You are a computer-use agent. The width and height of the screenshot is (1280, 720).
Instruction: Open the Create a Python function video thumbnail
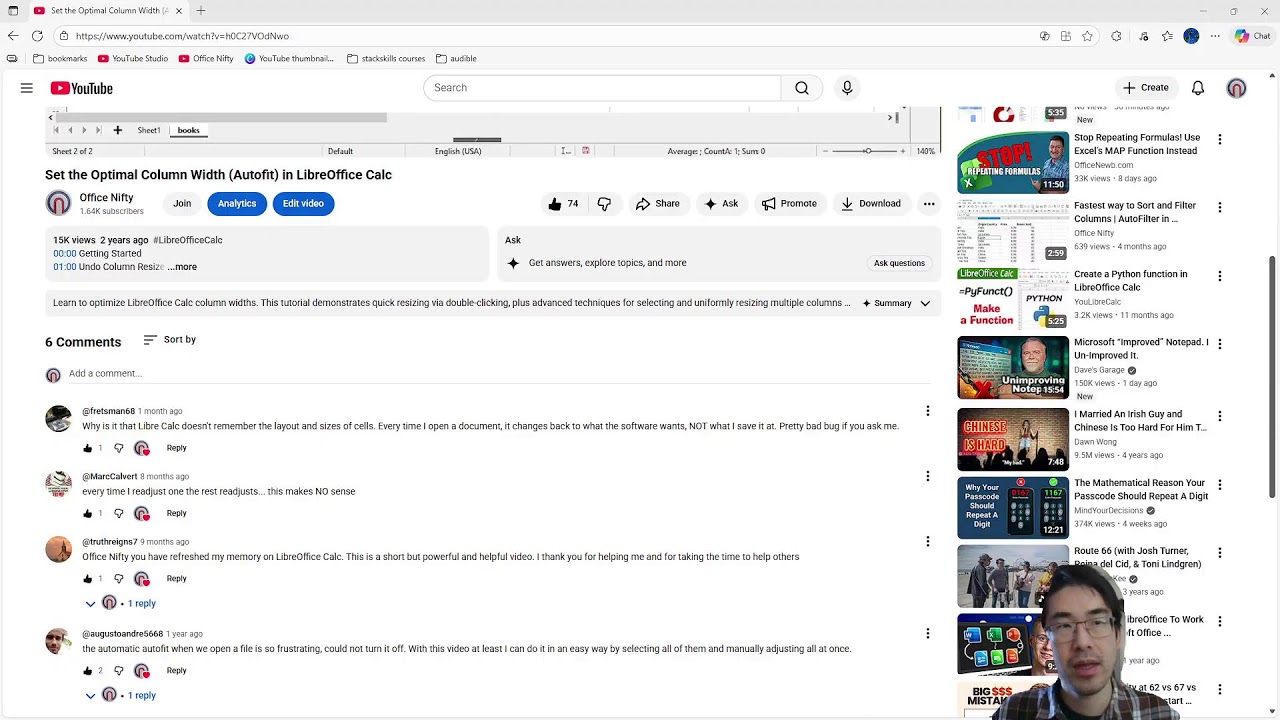tap(1013, 298)
